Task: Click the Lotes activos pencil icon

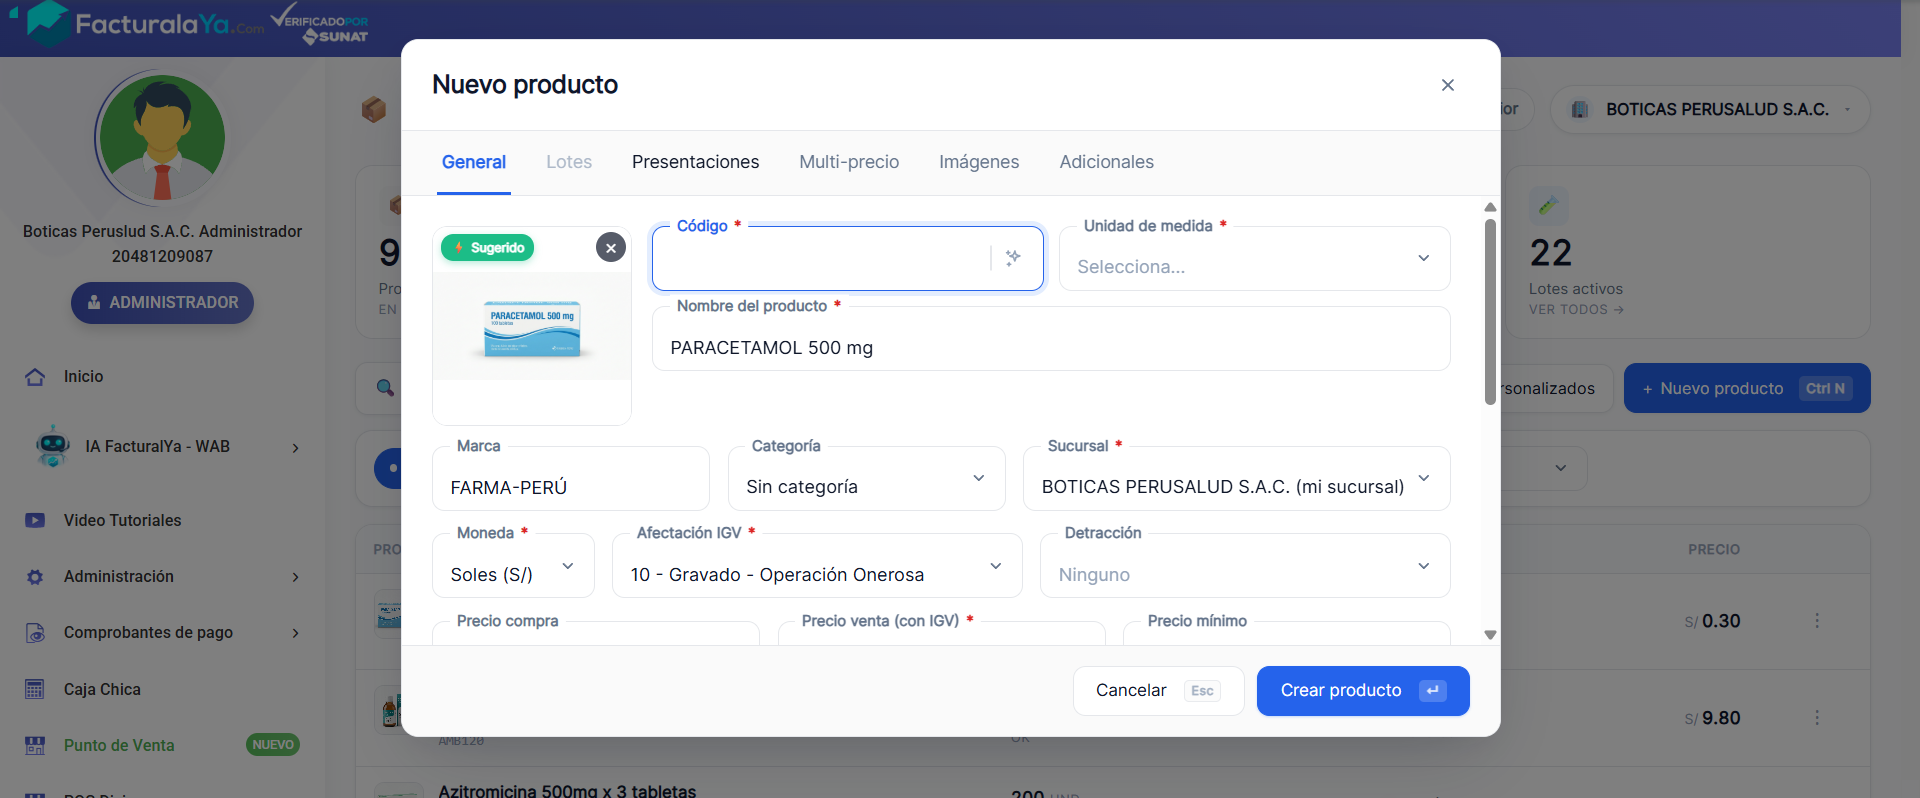Action: (x=1548, y=206)
